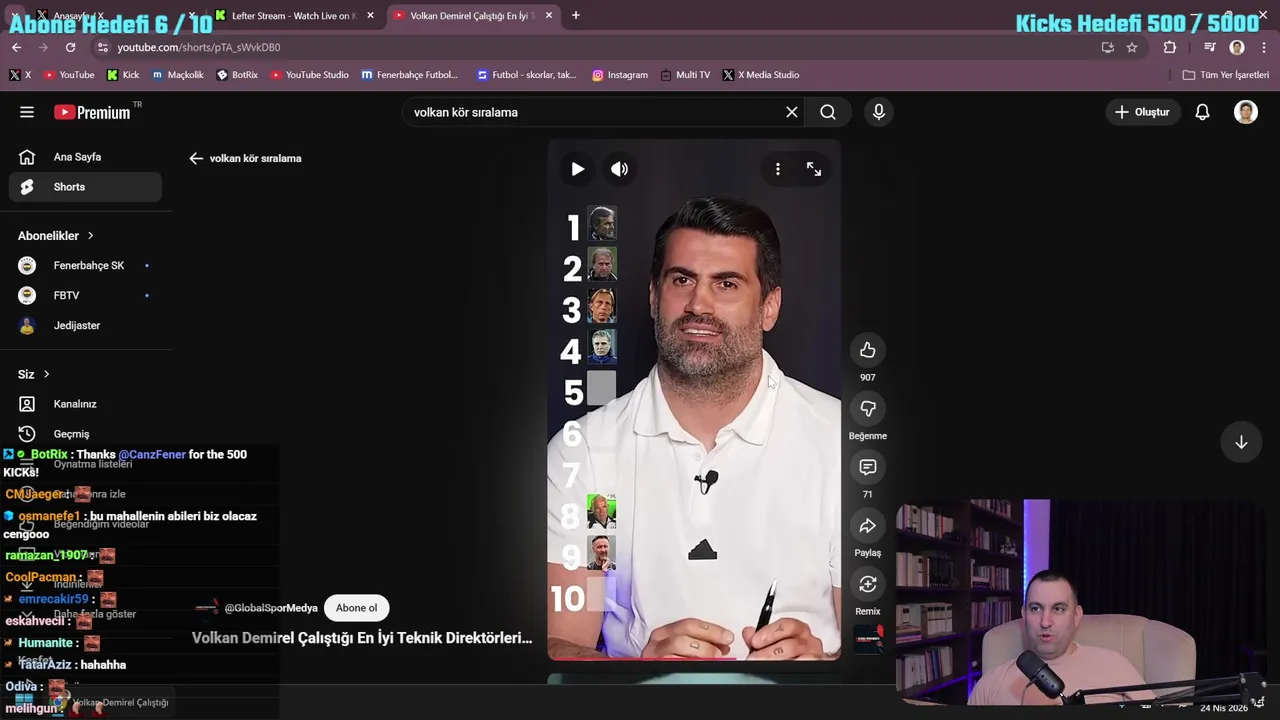This screenshot has height=720, width=1280.
Task: Clear the search box with X
Action: pyautogui.click(x=792, y=112)
